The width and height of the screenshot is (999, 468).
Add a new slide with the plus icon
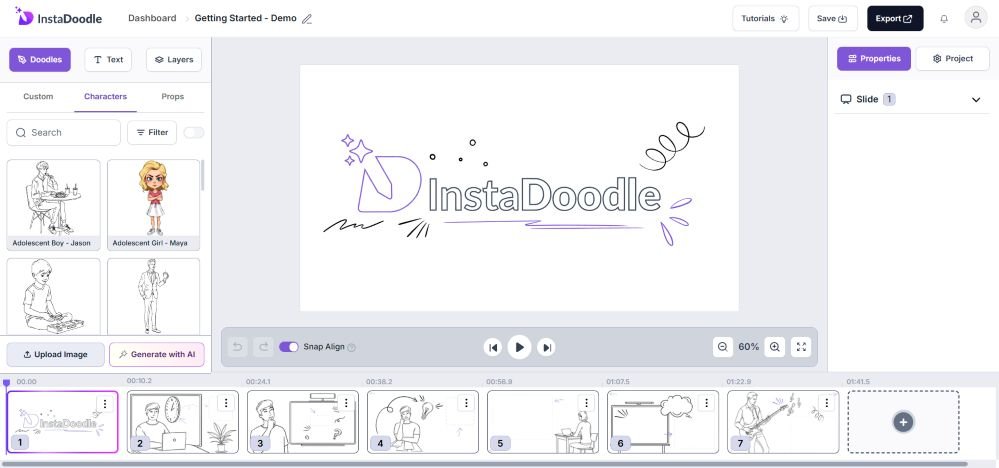(903, 422)
